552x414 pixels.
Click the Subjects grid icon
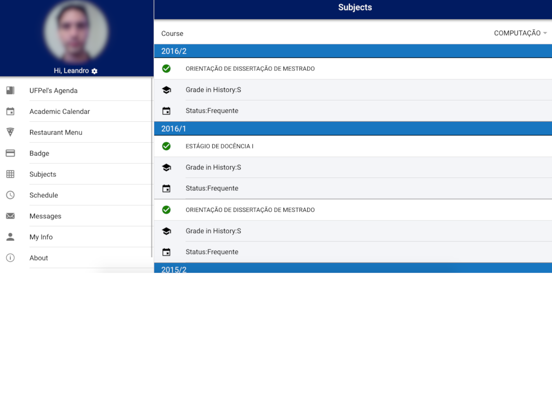coord(10,174)
